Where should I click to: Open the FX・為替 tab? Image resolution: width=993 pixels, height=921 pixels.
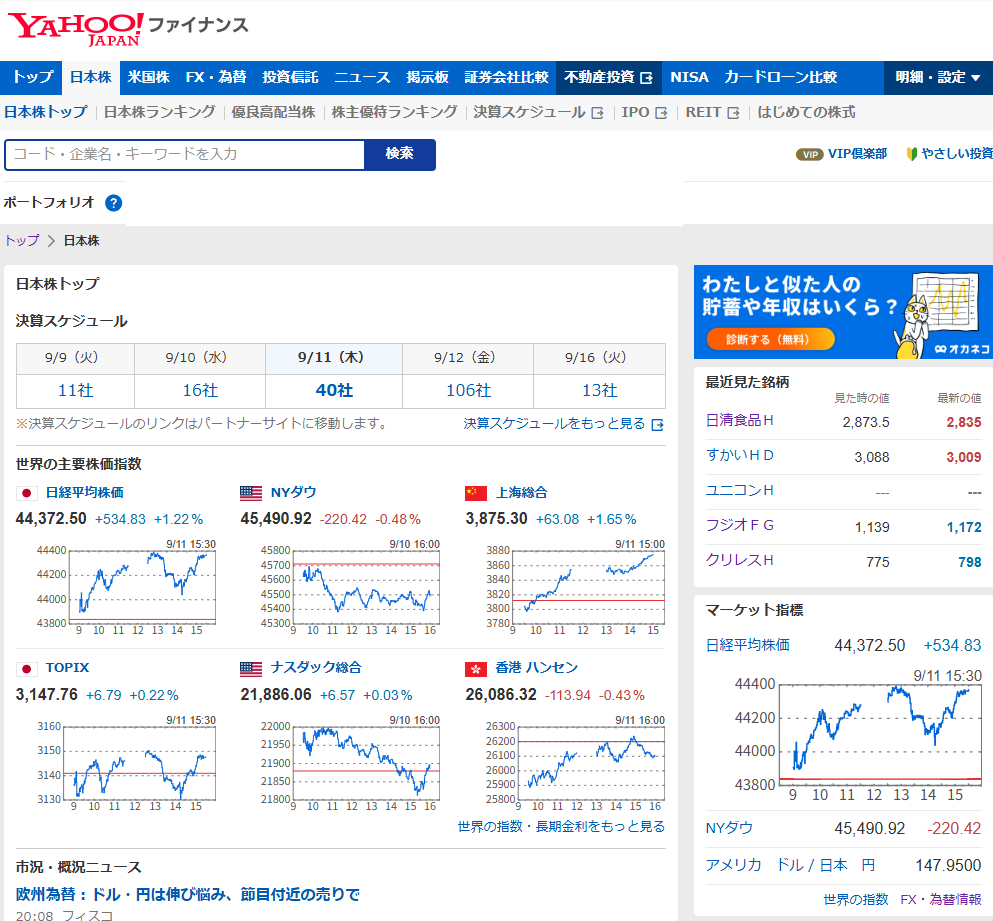[x=216, y=77]
